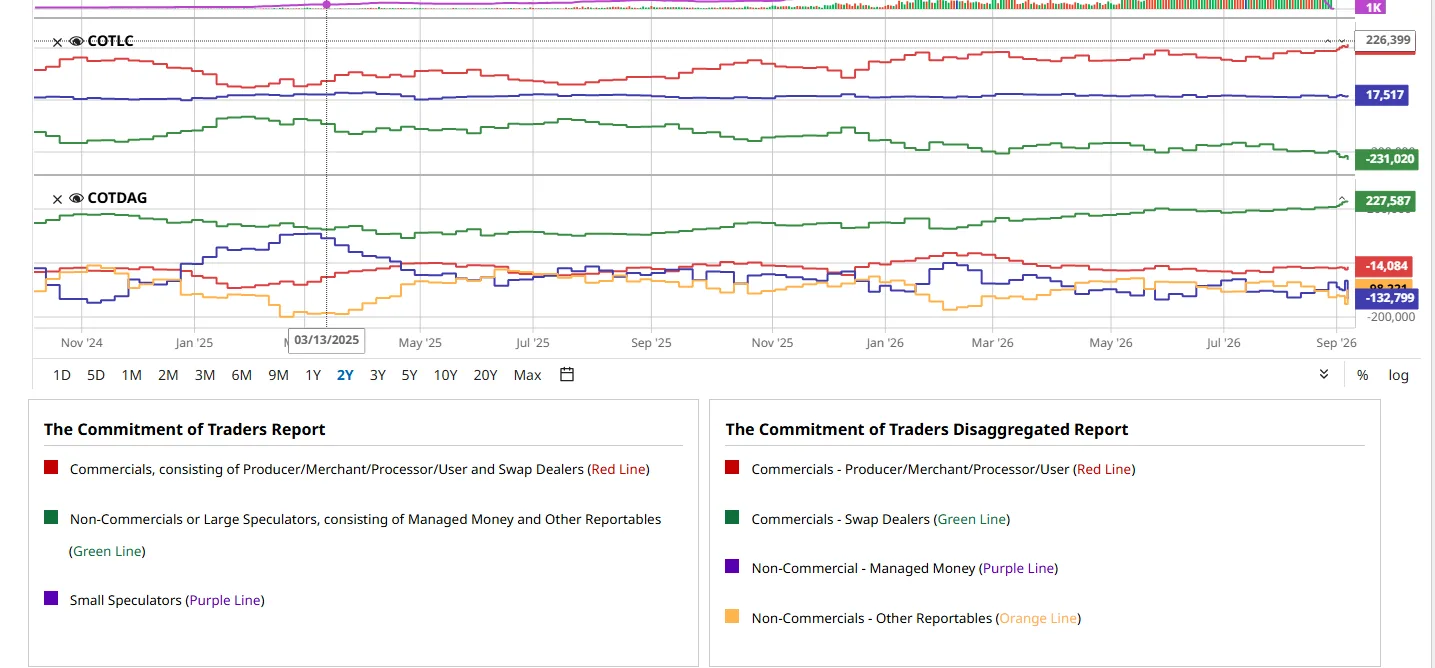Click the 227,587 value label
Image resolution: width=1435 pixels, height=668 pixels.
[x=1384, y=201]
